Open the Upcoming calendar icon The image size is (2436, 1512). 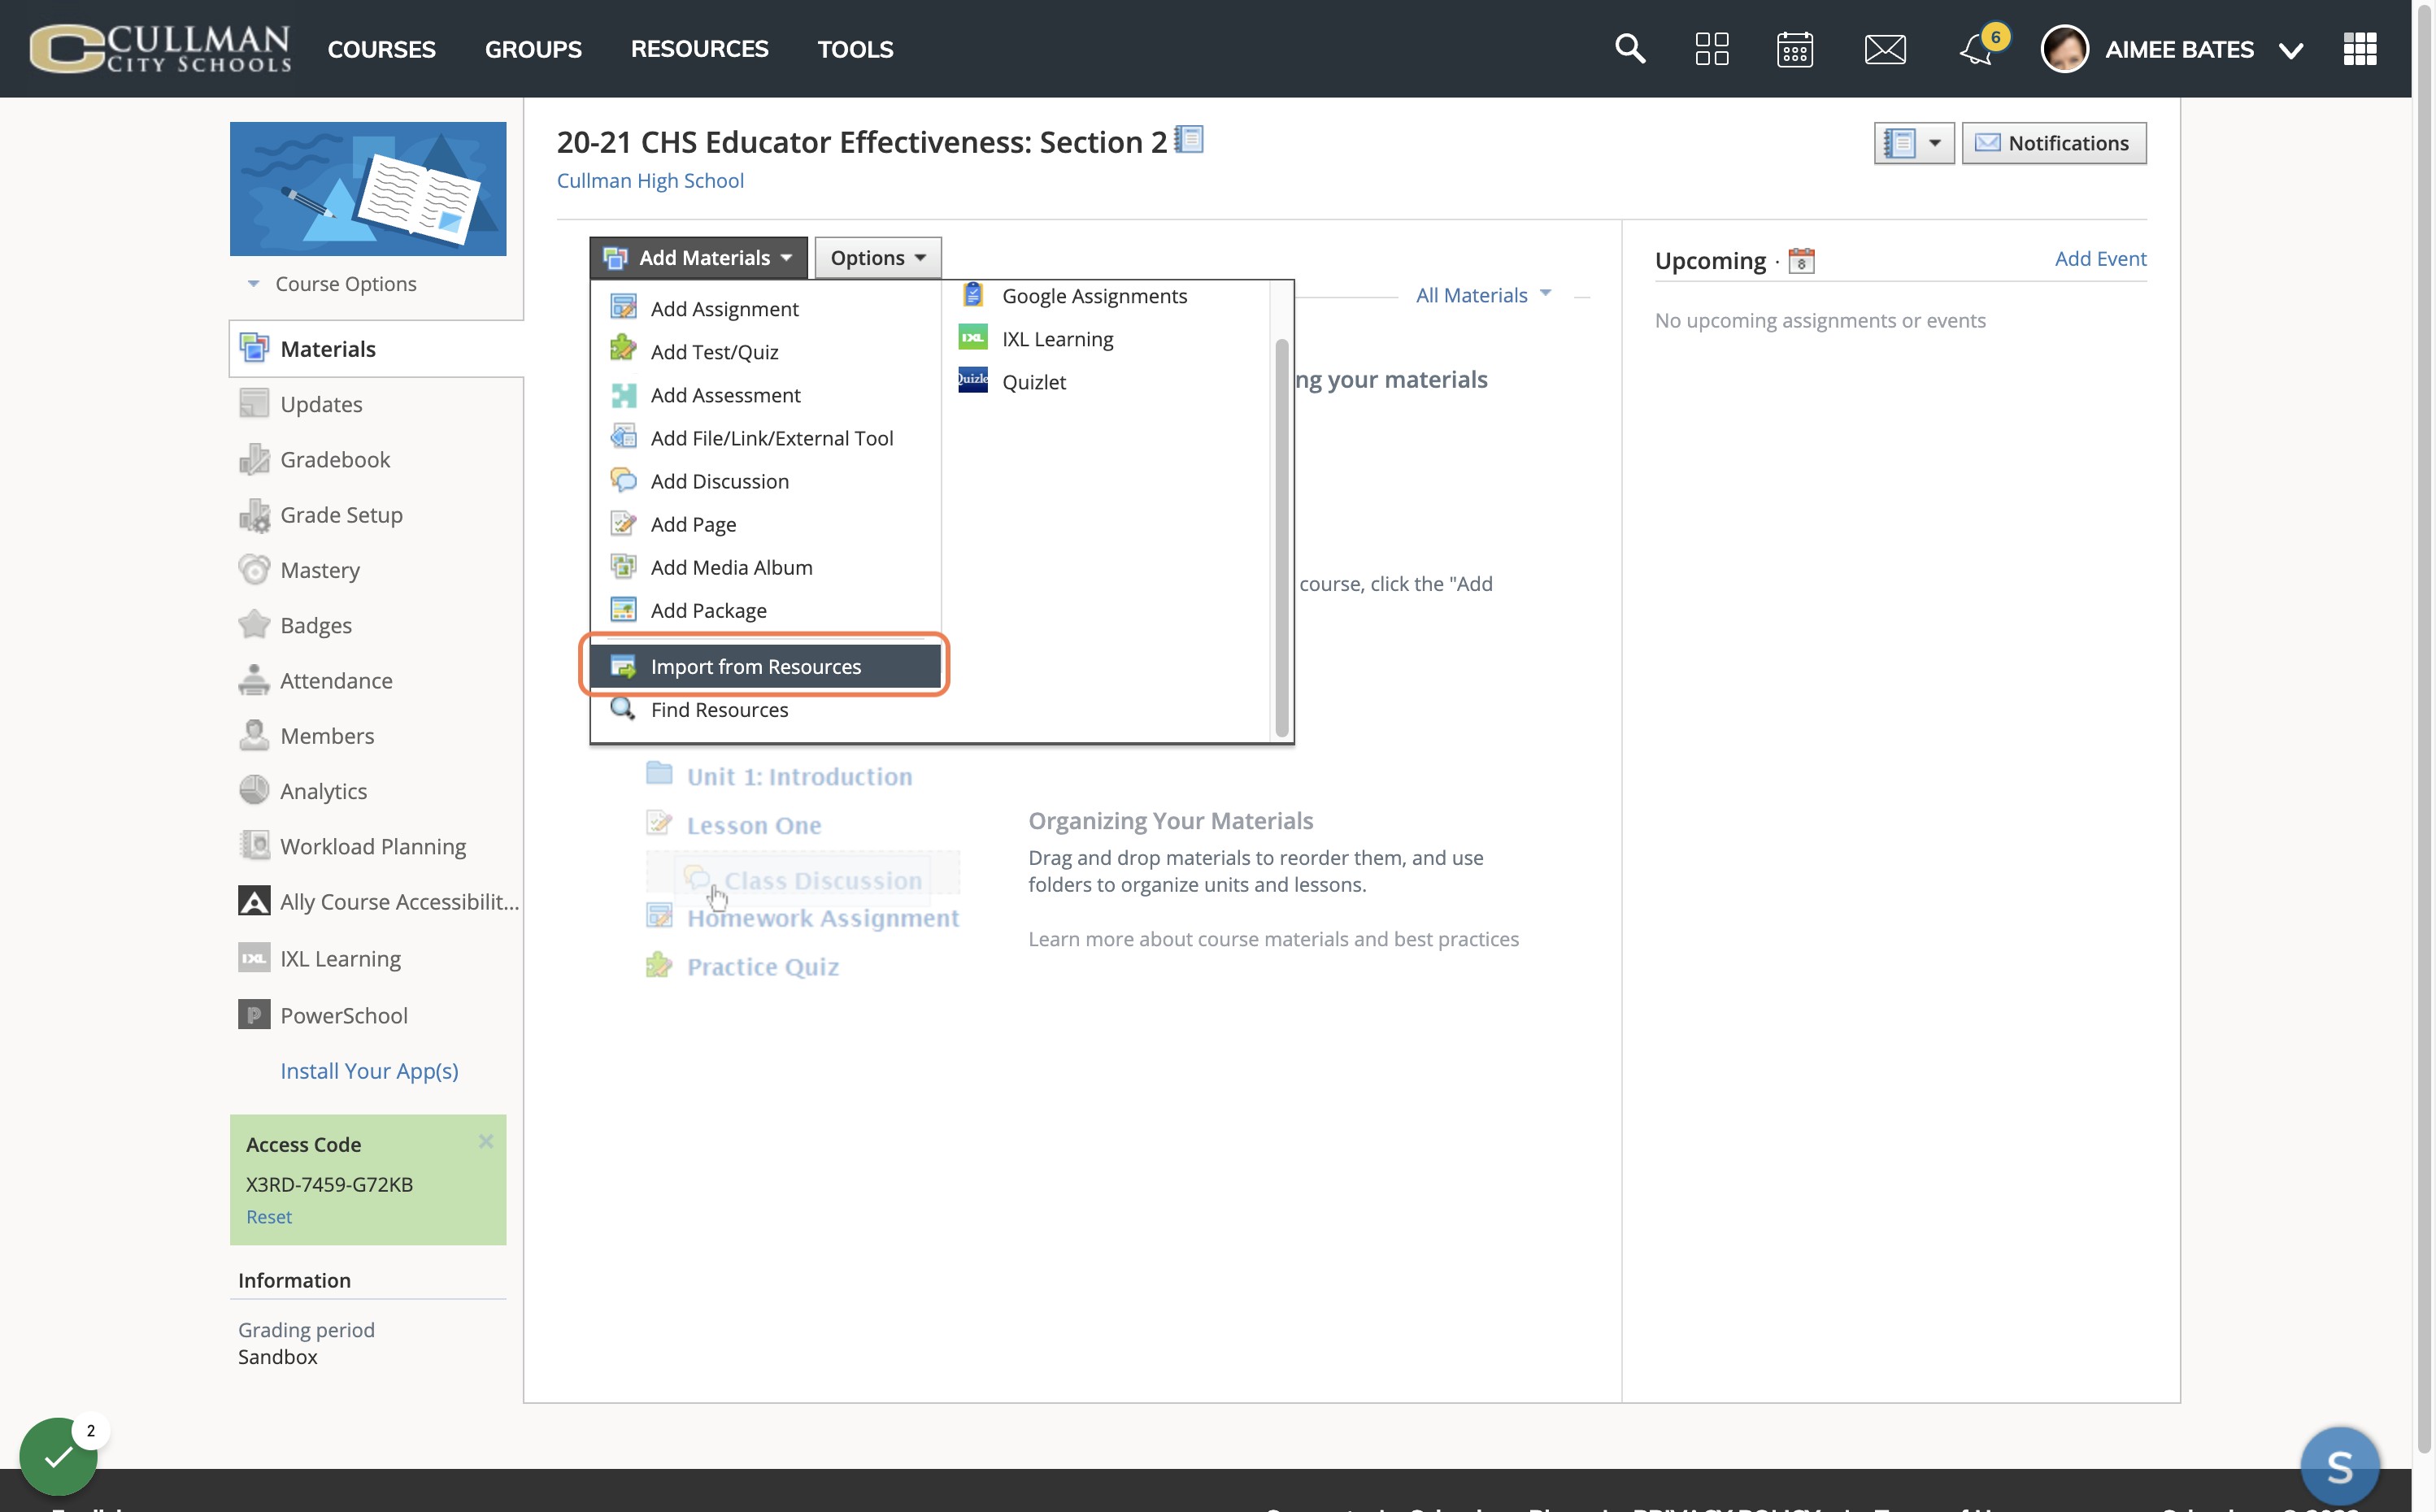coord(1801,260)
